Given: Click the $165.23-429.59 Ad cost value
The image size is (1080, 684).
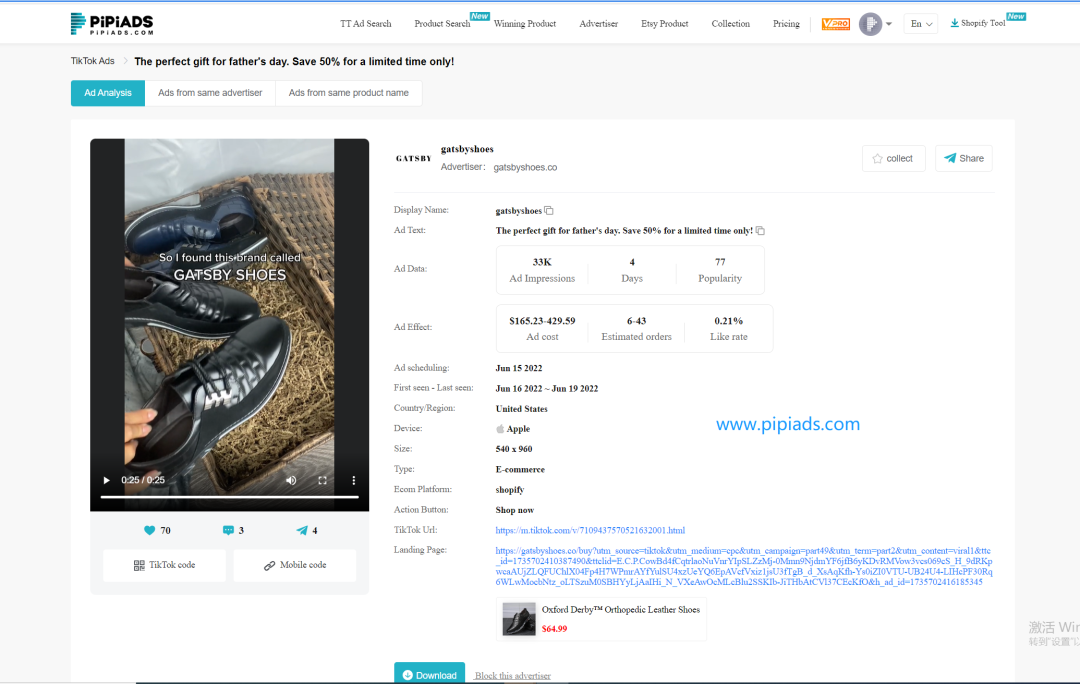Looking at the screenshot, I should click(542, 321).
